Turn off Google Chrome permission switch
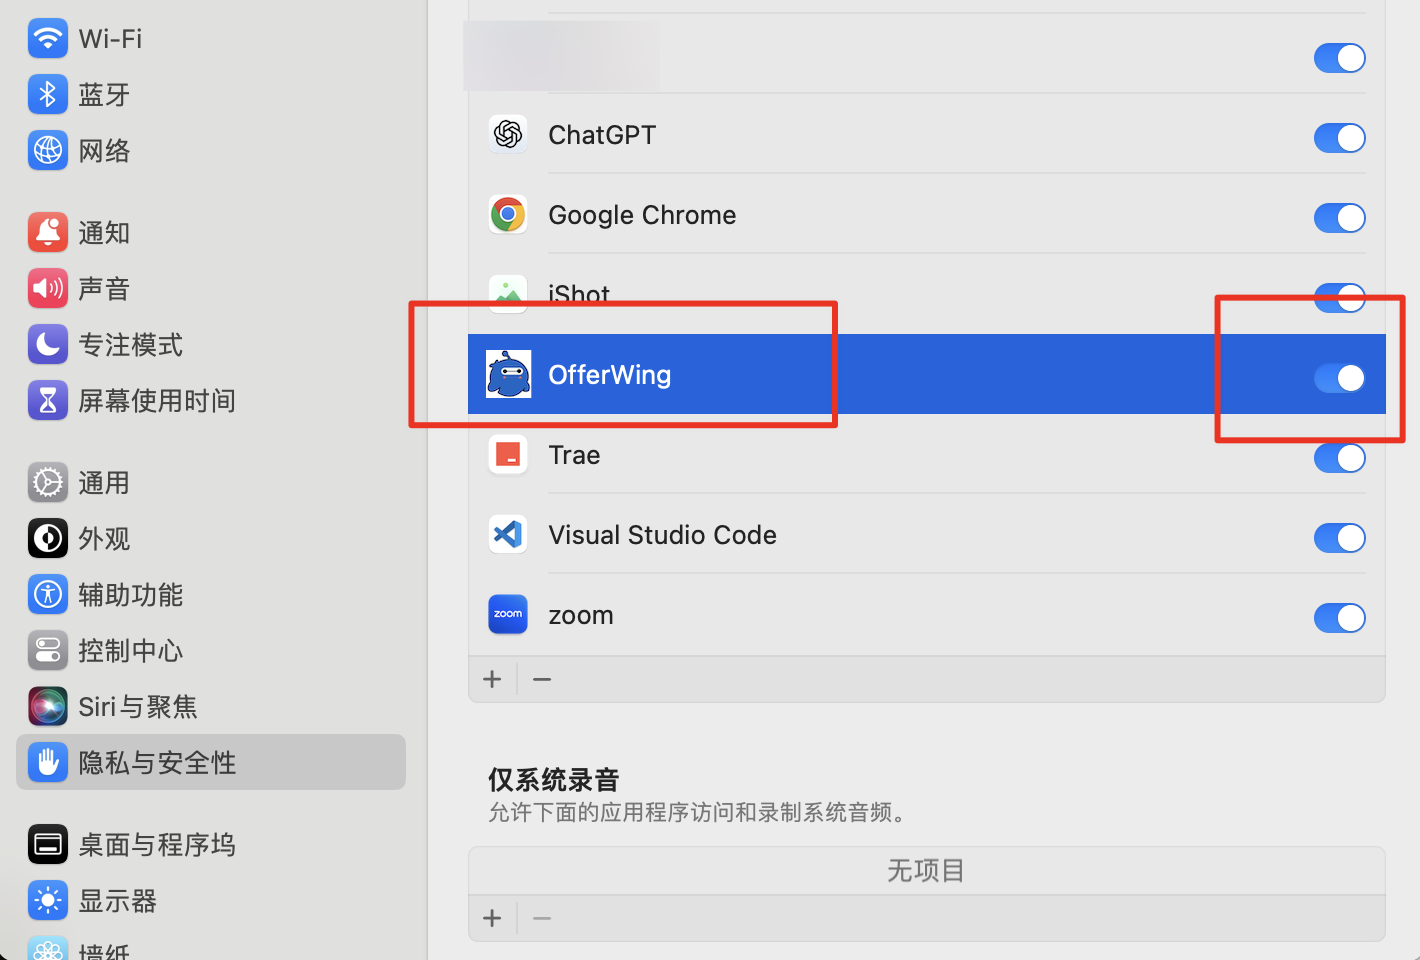The height and width of the screenshot is (960, 1420). tap(1339, 218)
